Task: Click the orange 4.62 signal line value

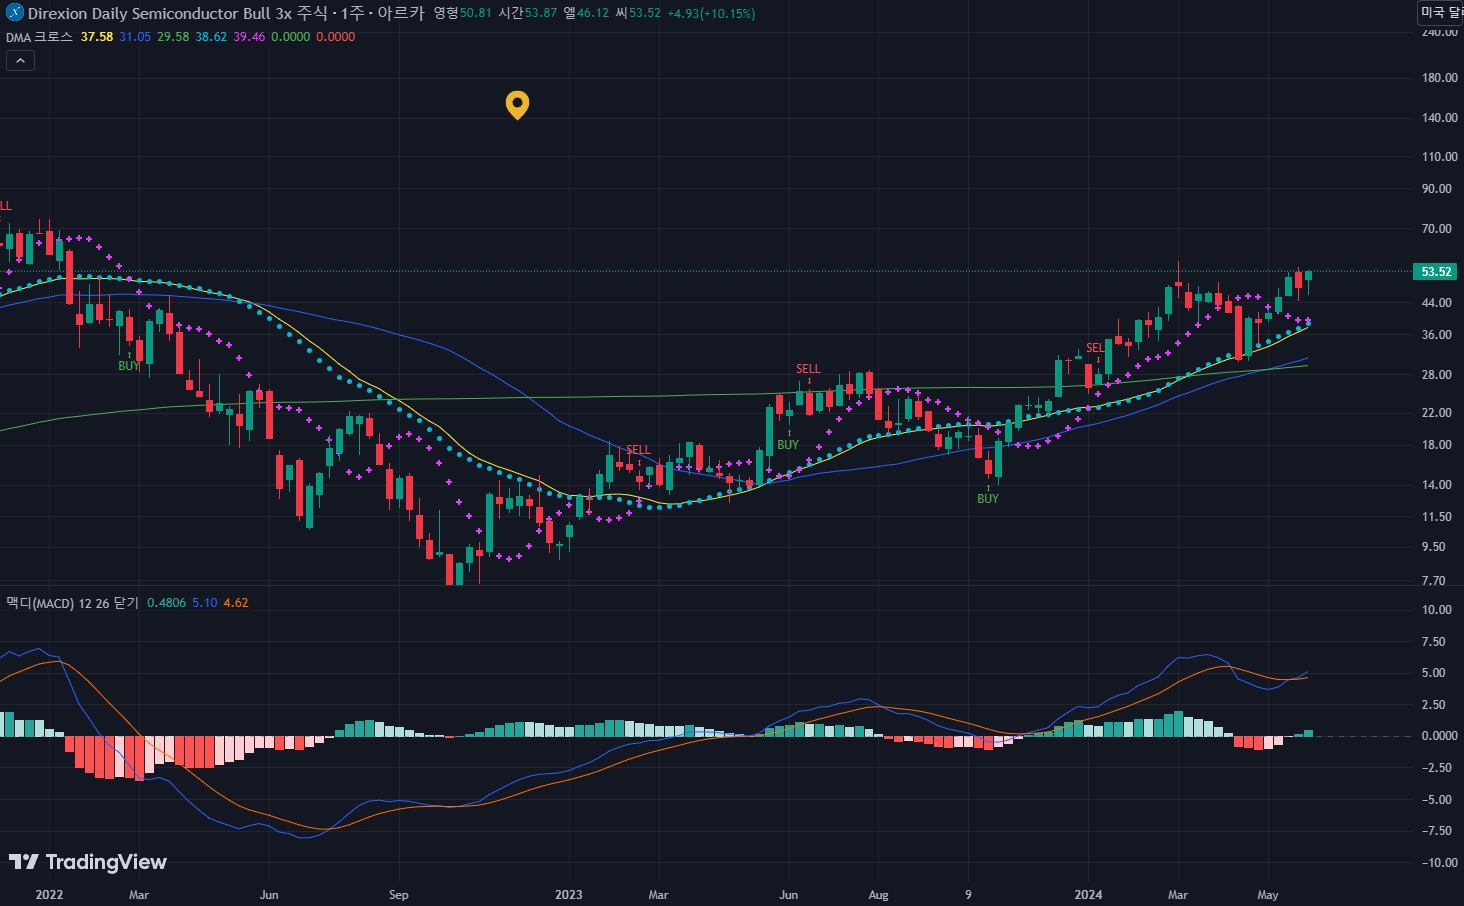Action: click(x=236, y=603)
